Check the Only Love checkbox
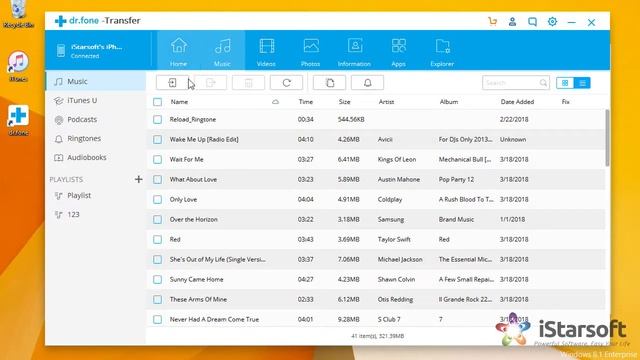The width and height of the screenshot is (640, 360). click(x=158, y=200)
